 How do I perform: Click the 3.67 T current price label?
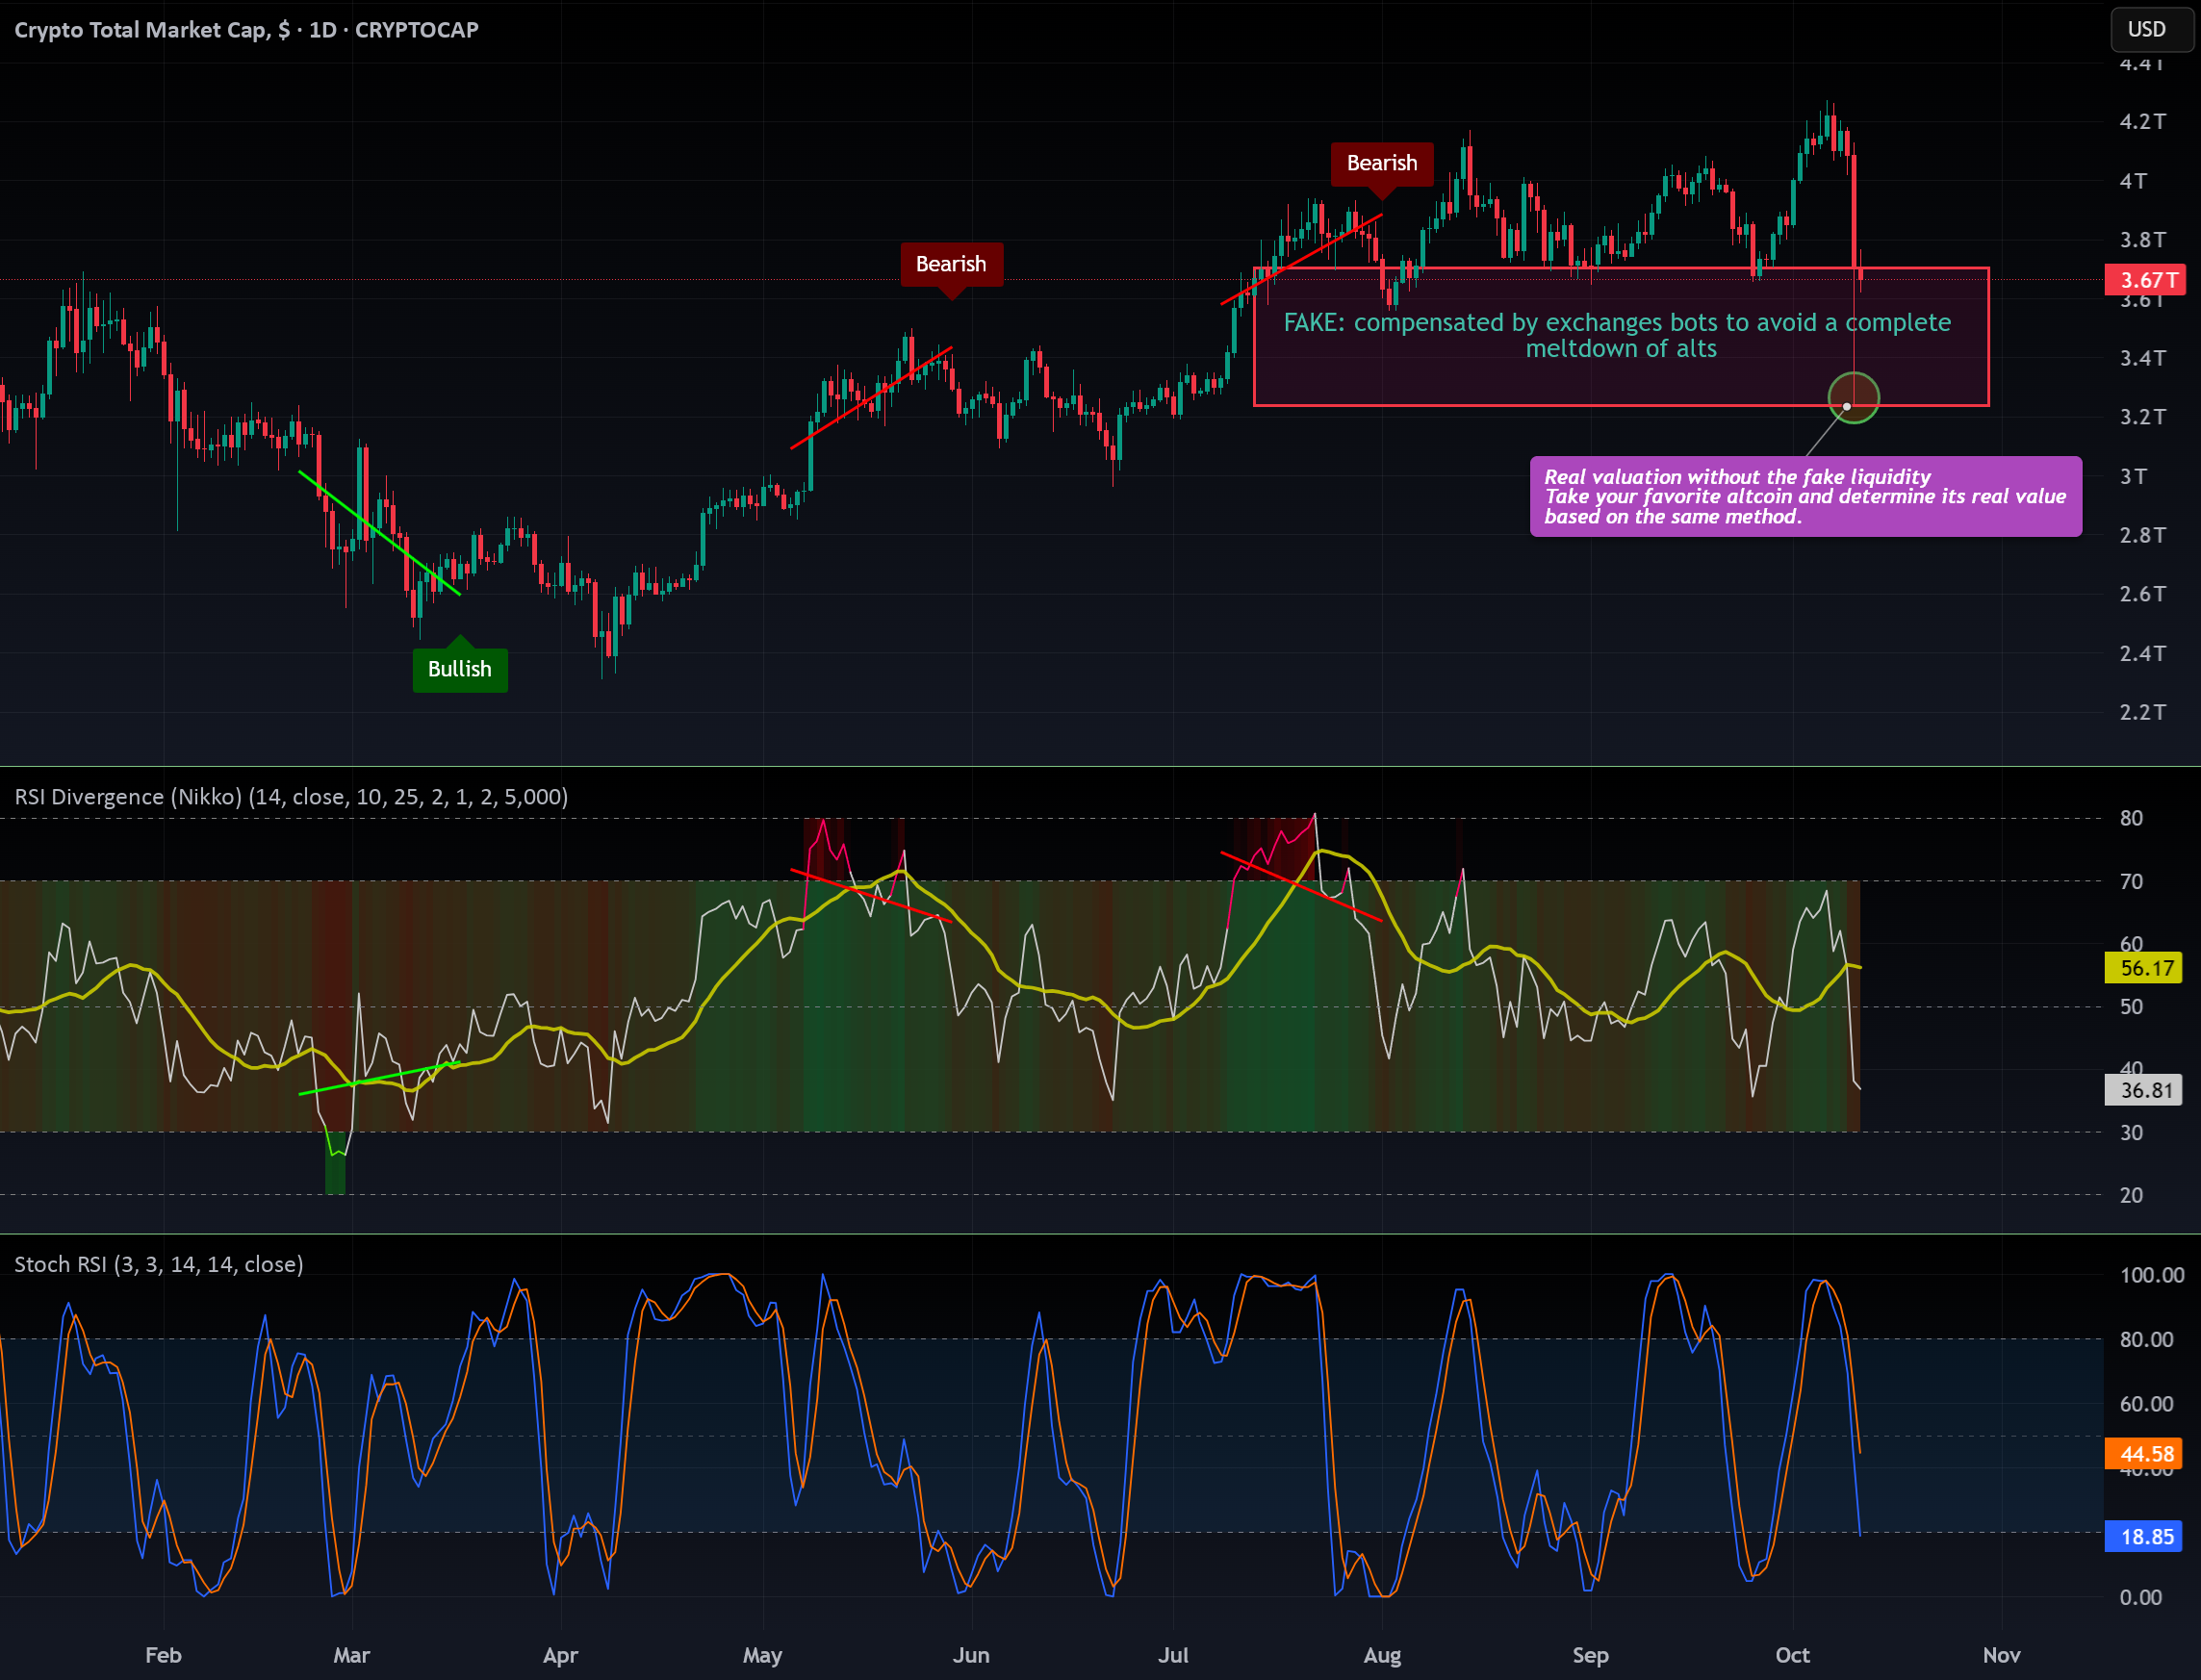[2145, 280]
